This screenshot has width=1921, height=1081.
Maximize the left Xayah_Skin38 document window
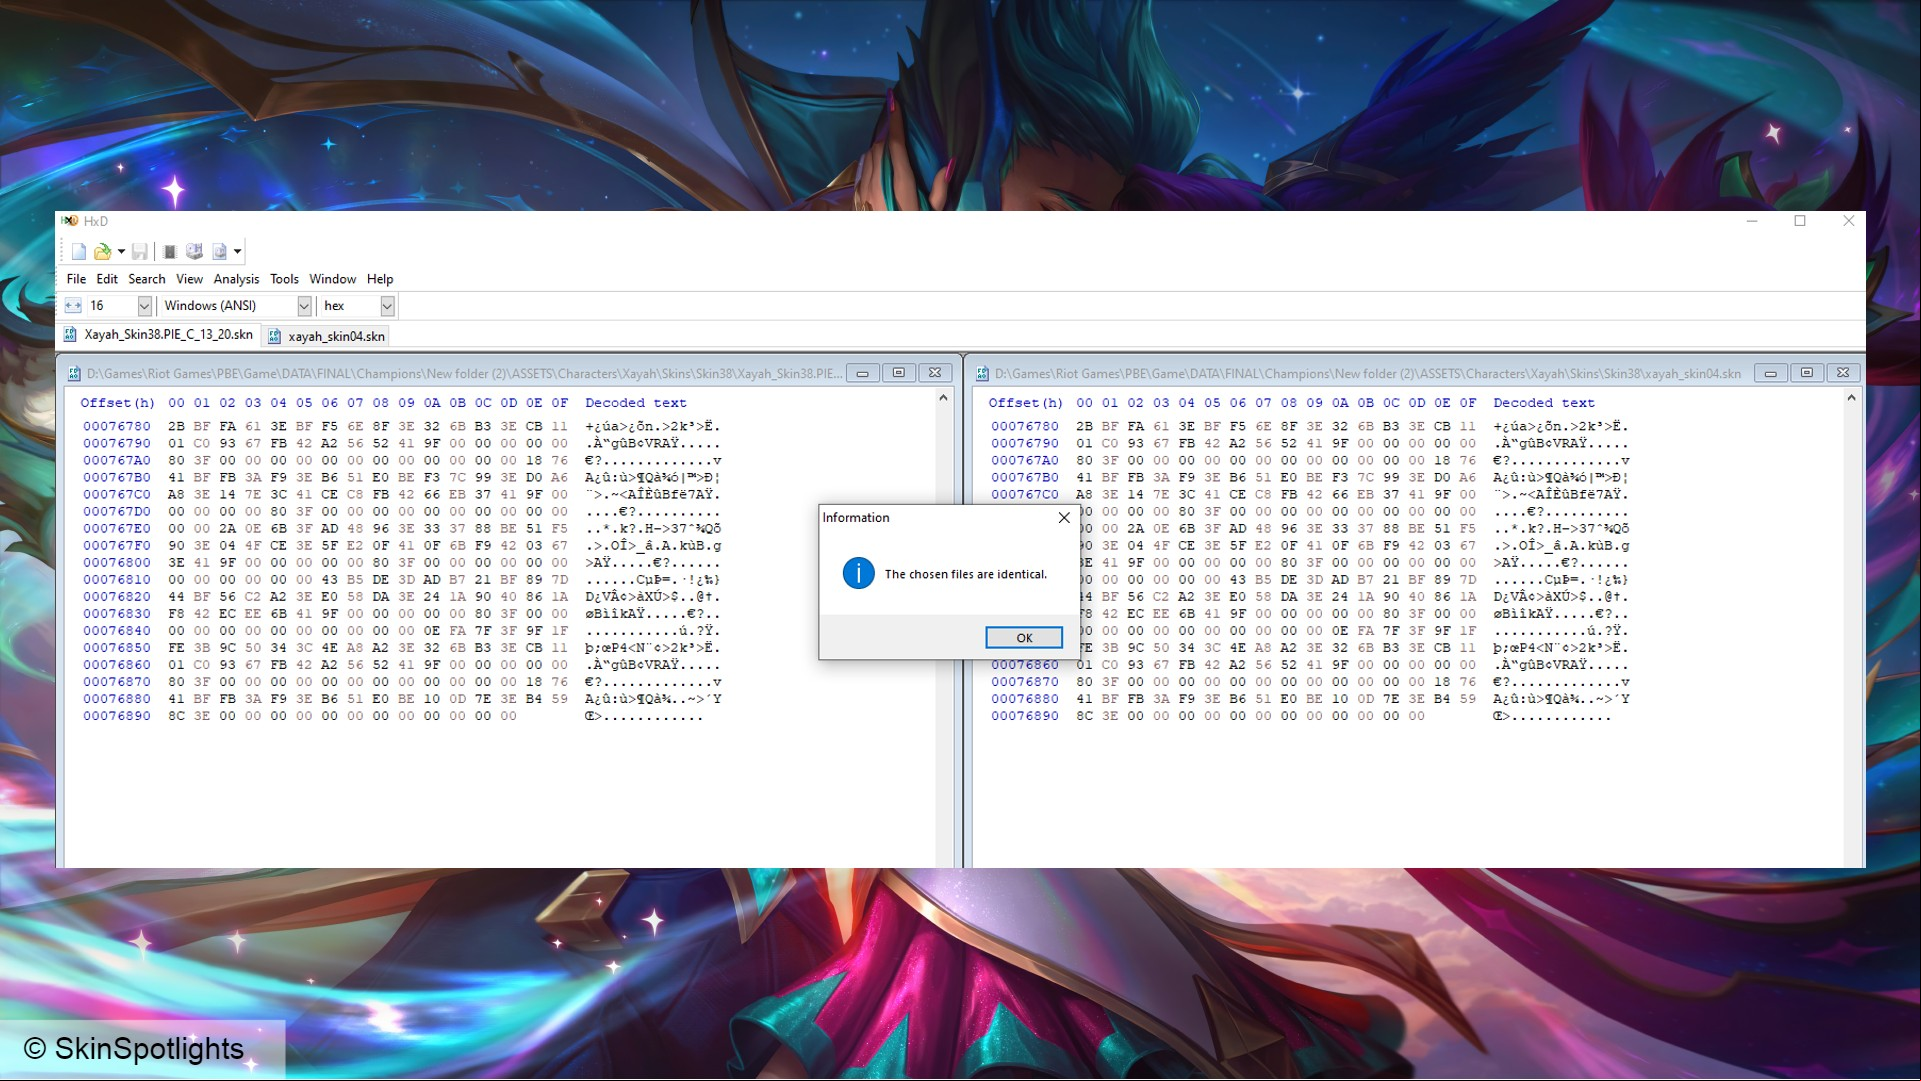(898, 373)
